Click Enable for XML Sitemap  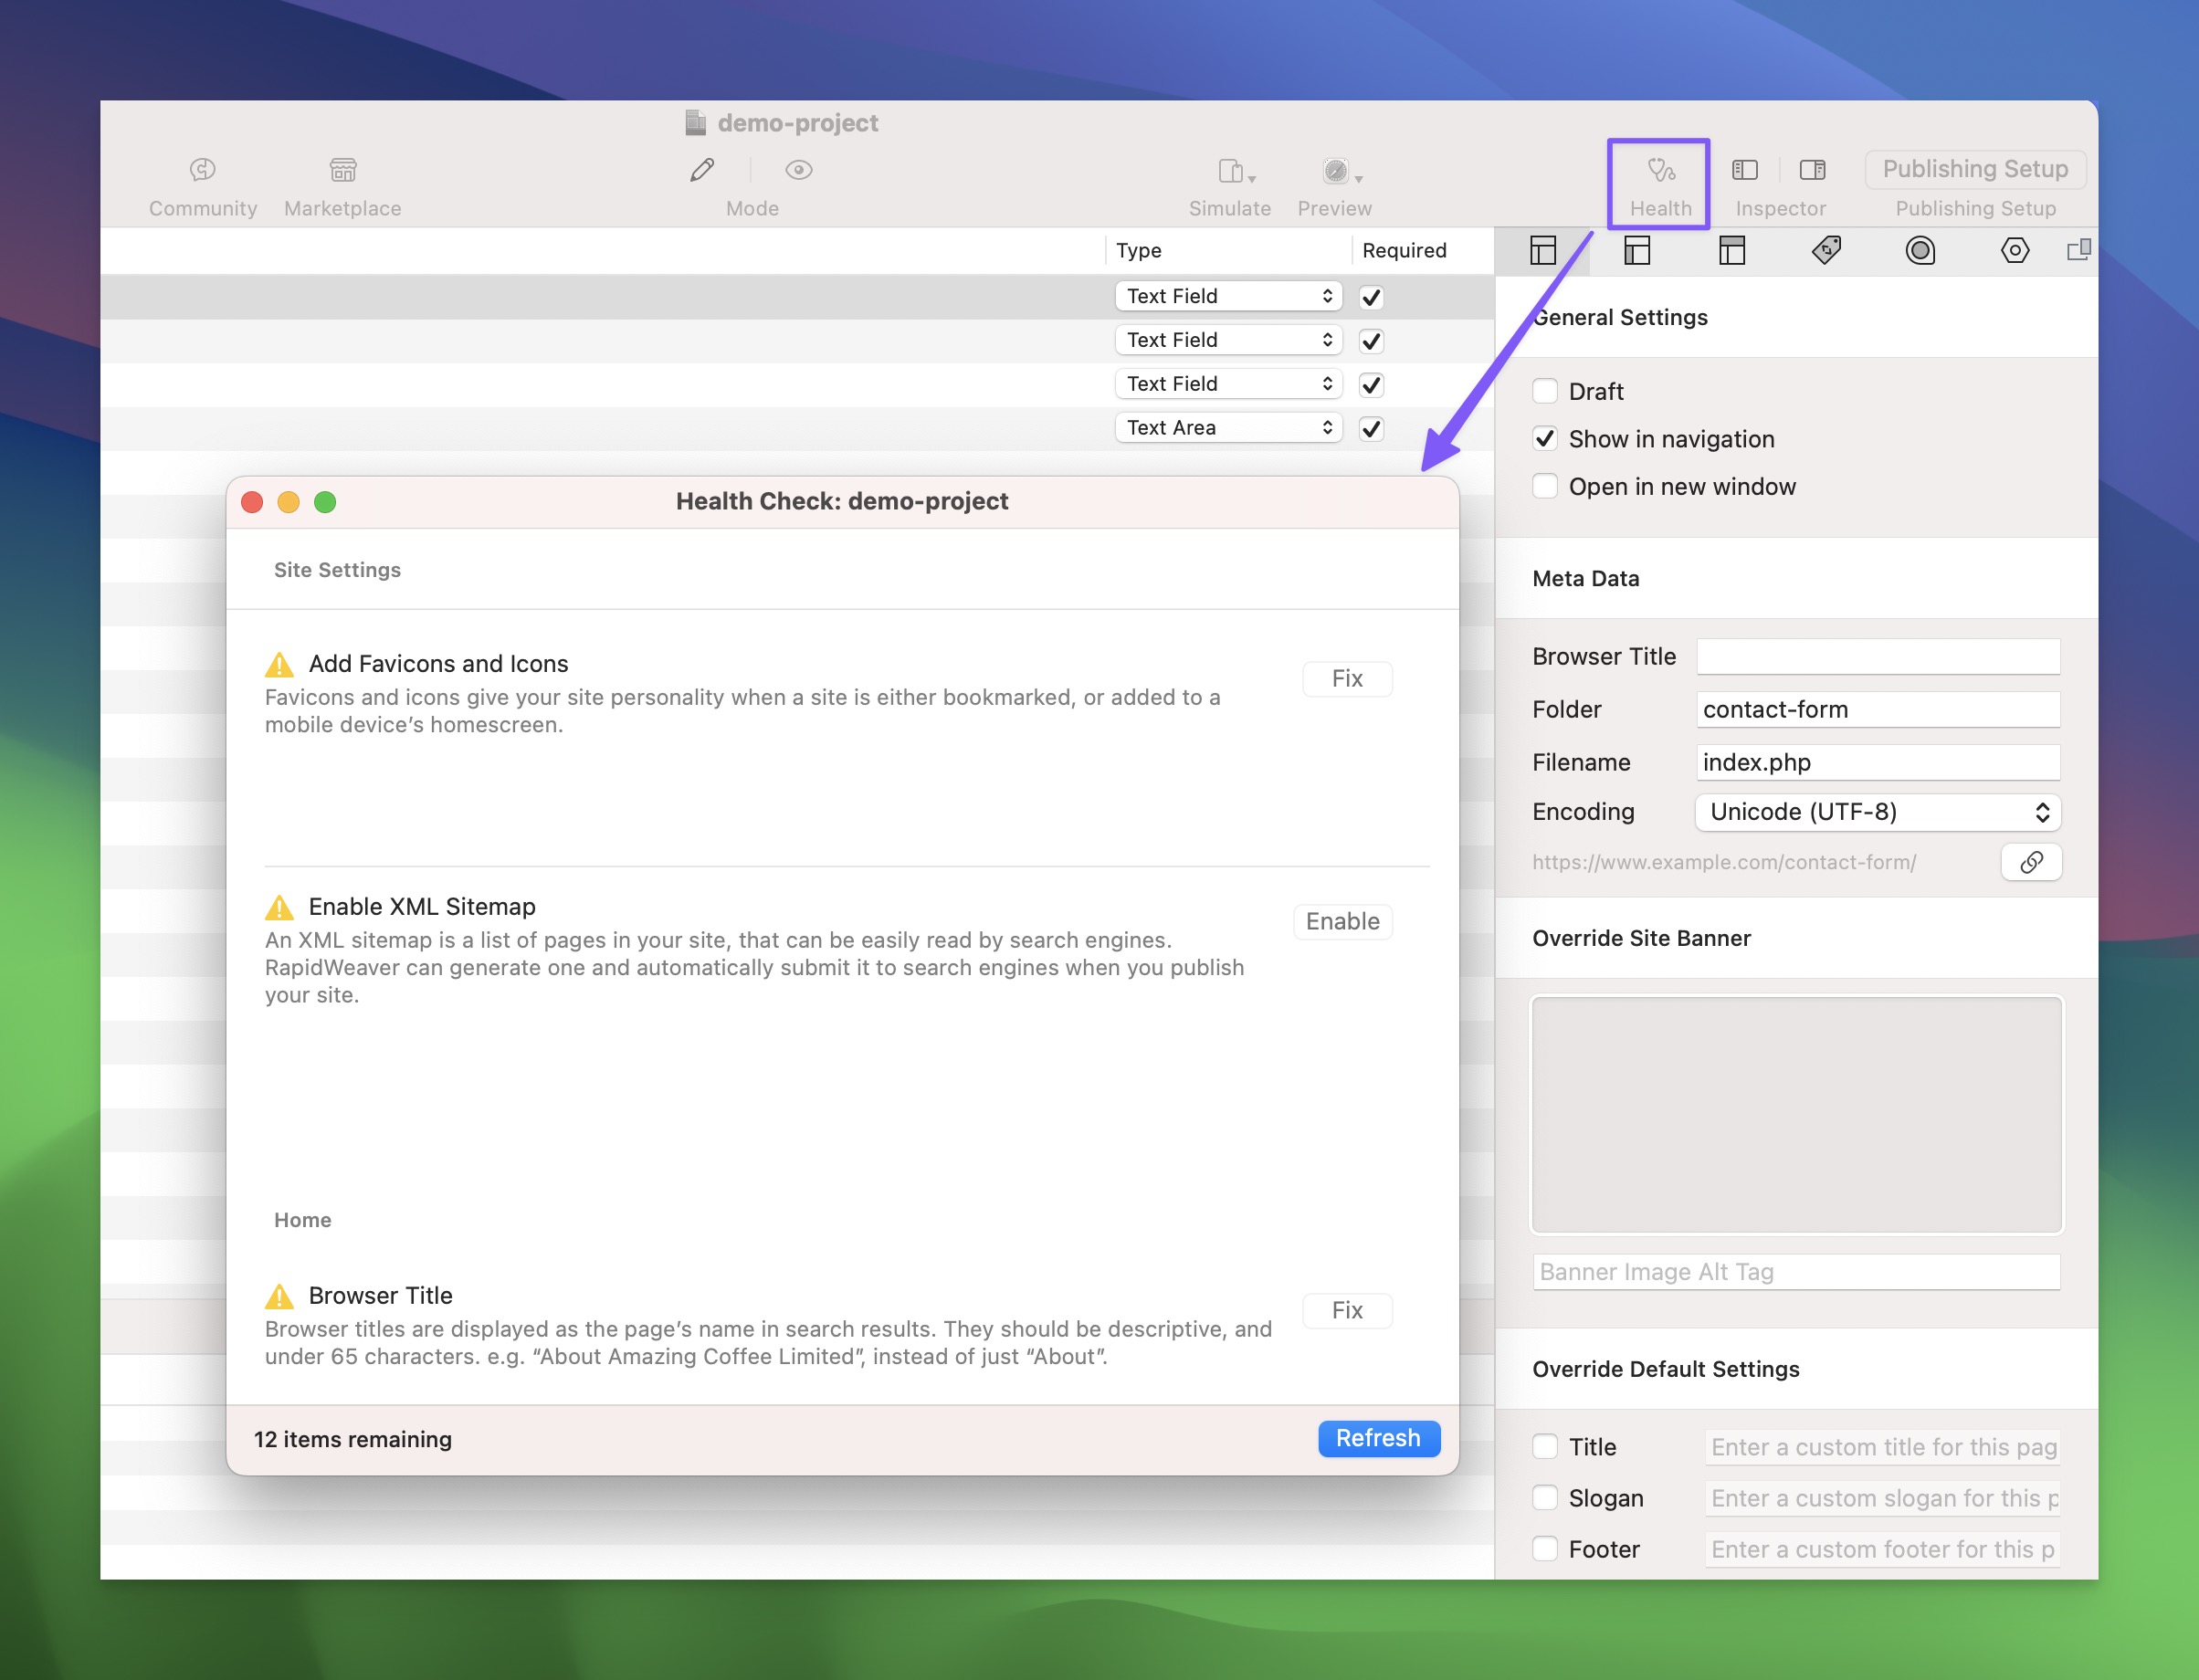click(x=1342, y=922)
